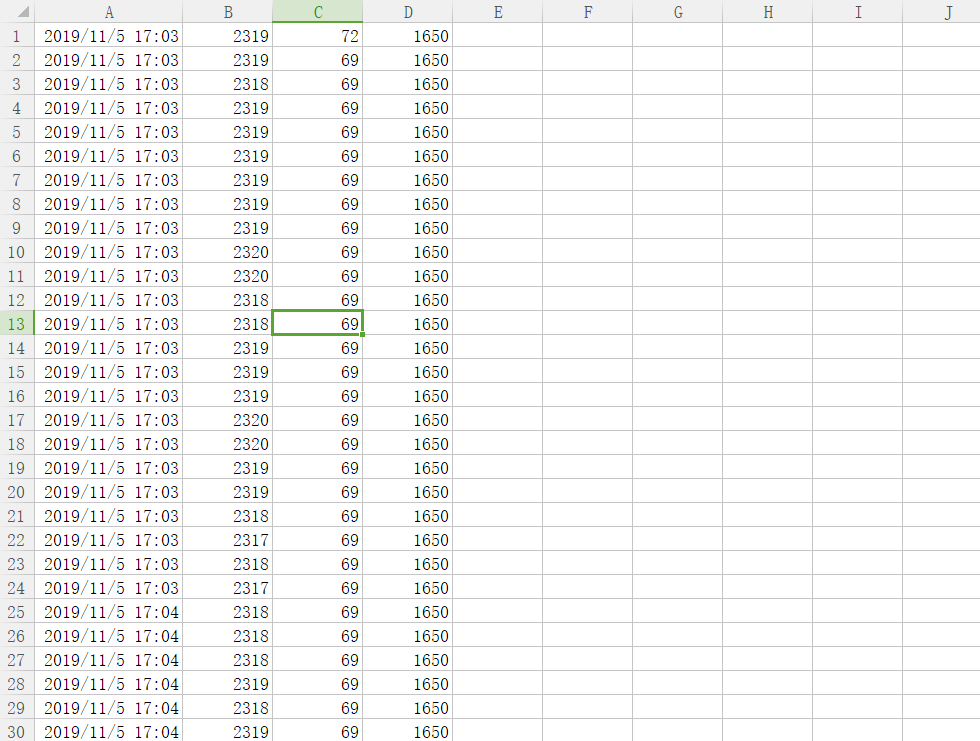980x741 pixels.
Task: Click empty cell E5
Action: click(x=498, y=132)
